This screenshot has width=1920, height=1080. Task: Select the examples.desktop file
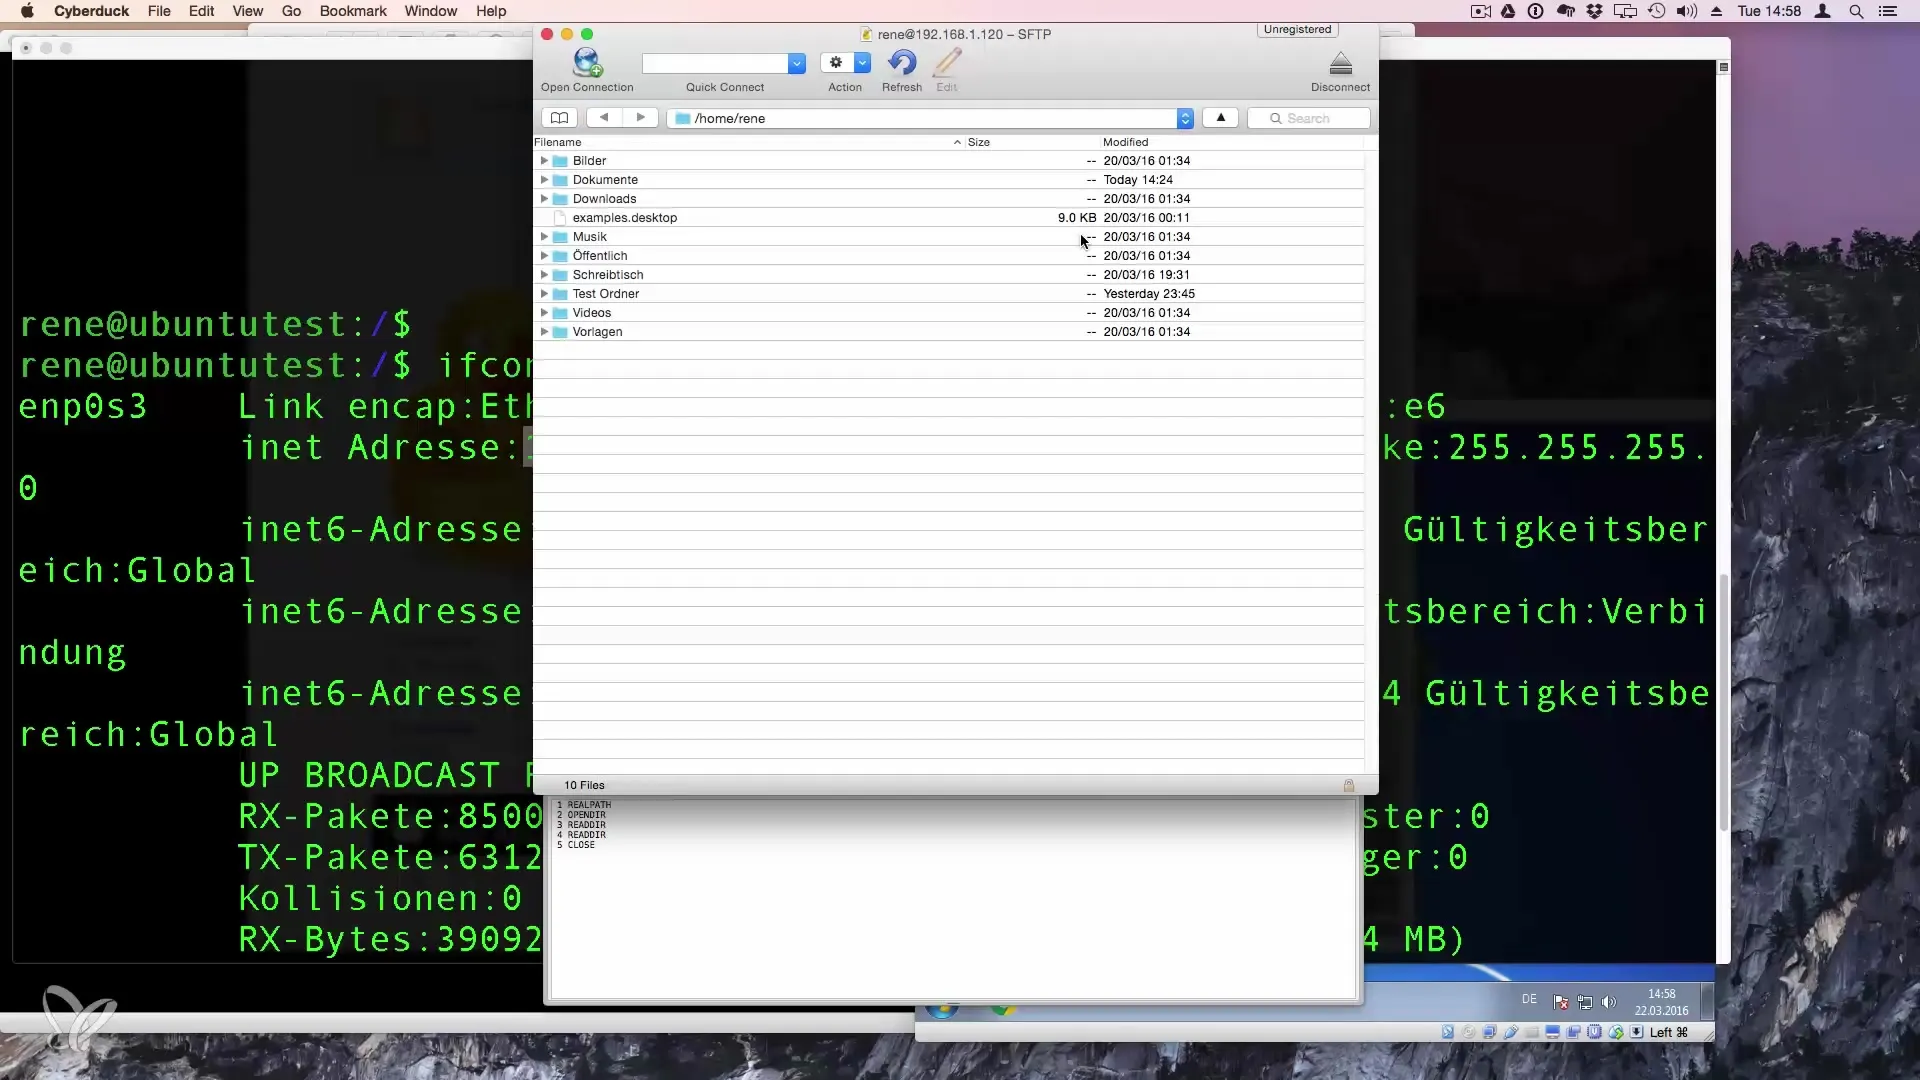tap(949, 218)
